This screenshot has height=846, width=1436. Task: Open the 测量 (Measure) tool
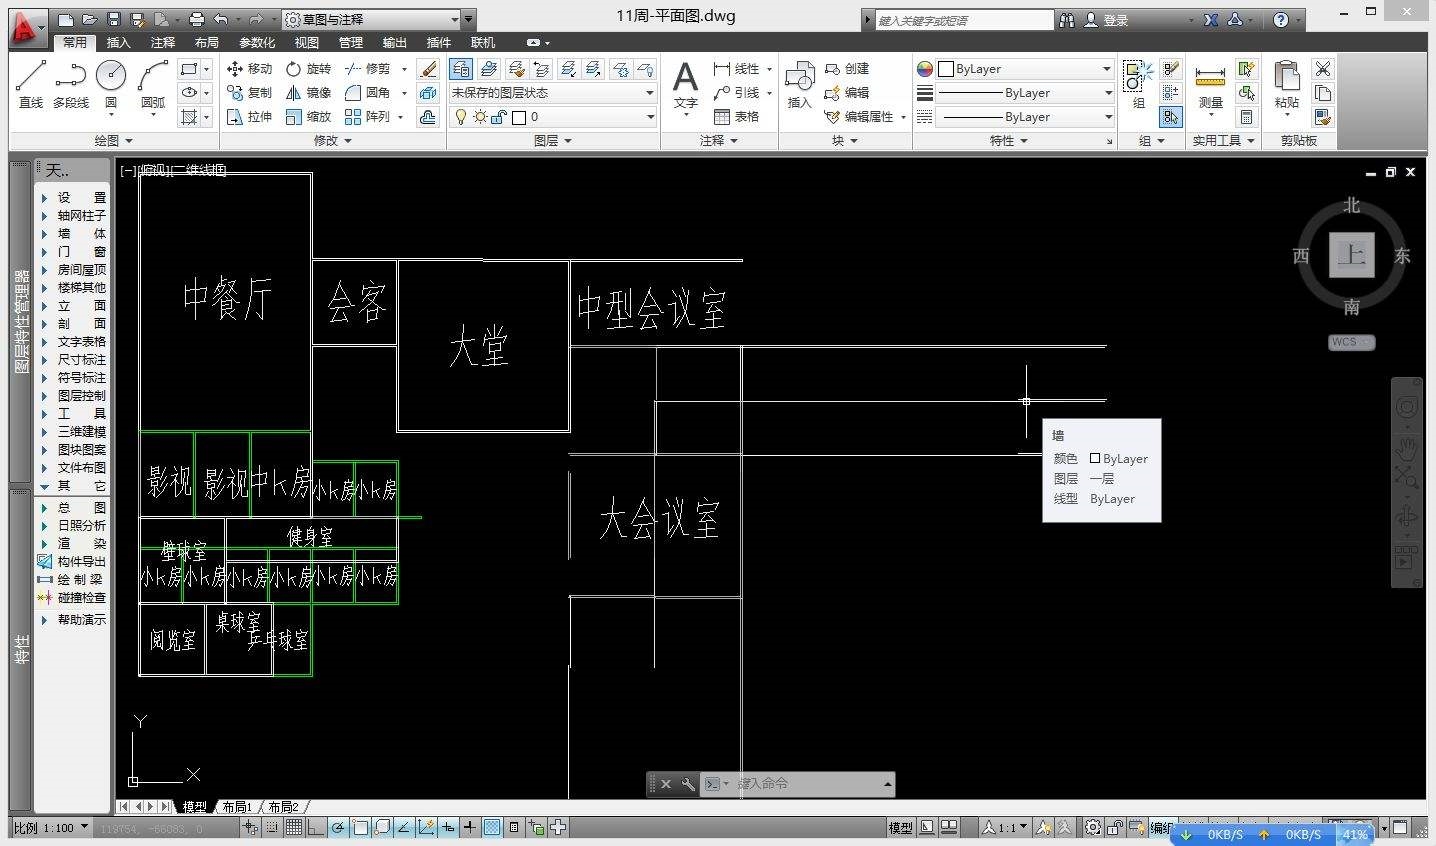[1210, 85]
